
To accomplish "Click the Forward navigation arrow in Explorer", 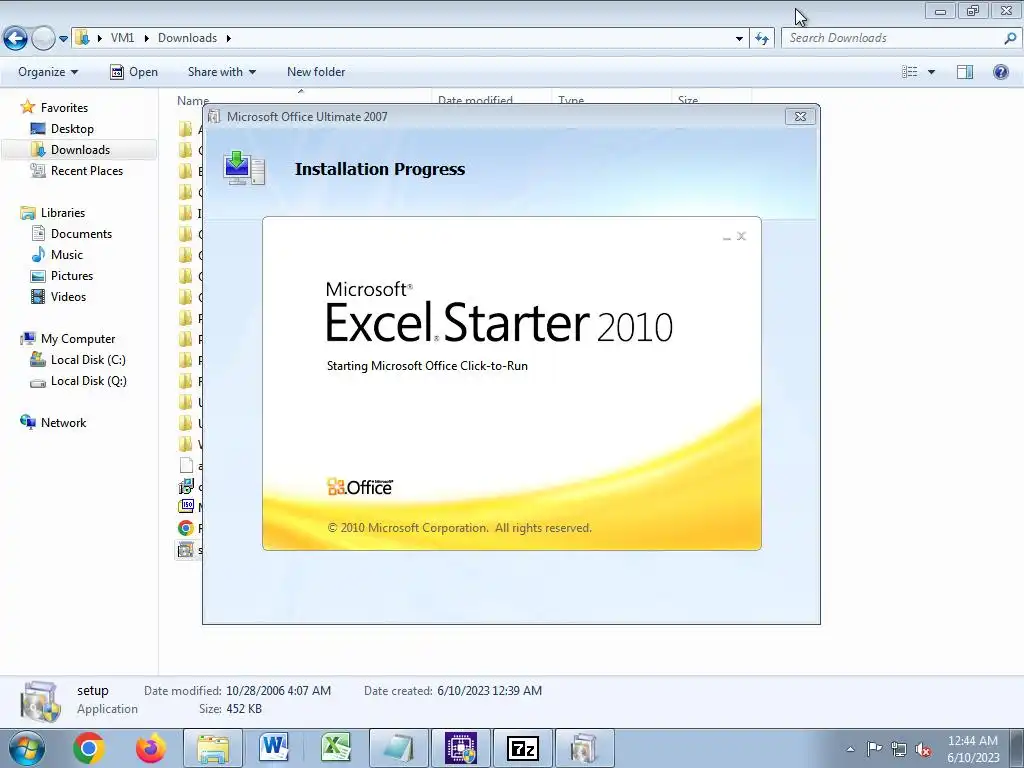I will coord(43,39).
